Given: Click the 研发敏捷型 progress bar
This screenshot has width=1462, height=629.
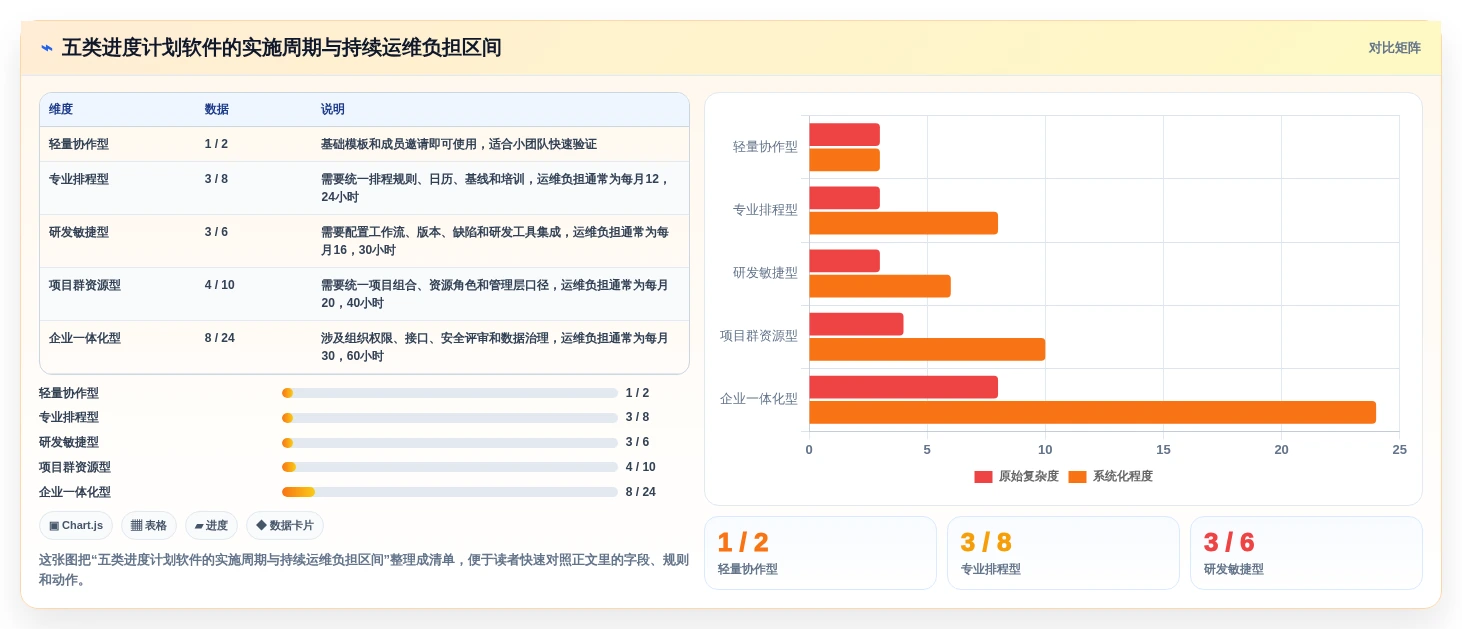Looking at the screenshot, I should pyautogui.click(x=450, y=443).
